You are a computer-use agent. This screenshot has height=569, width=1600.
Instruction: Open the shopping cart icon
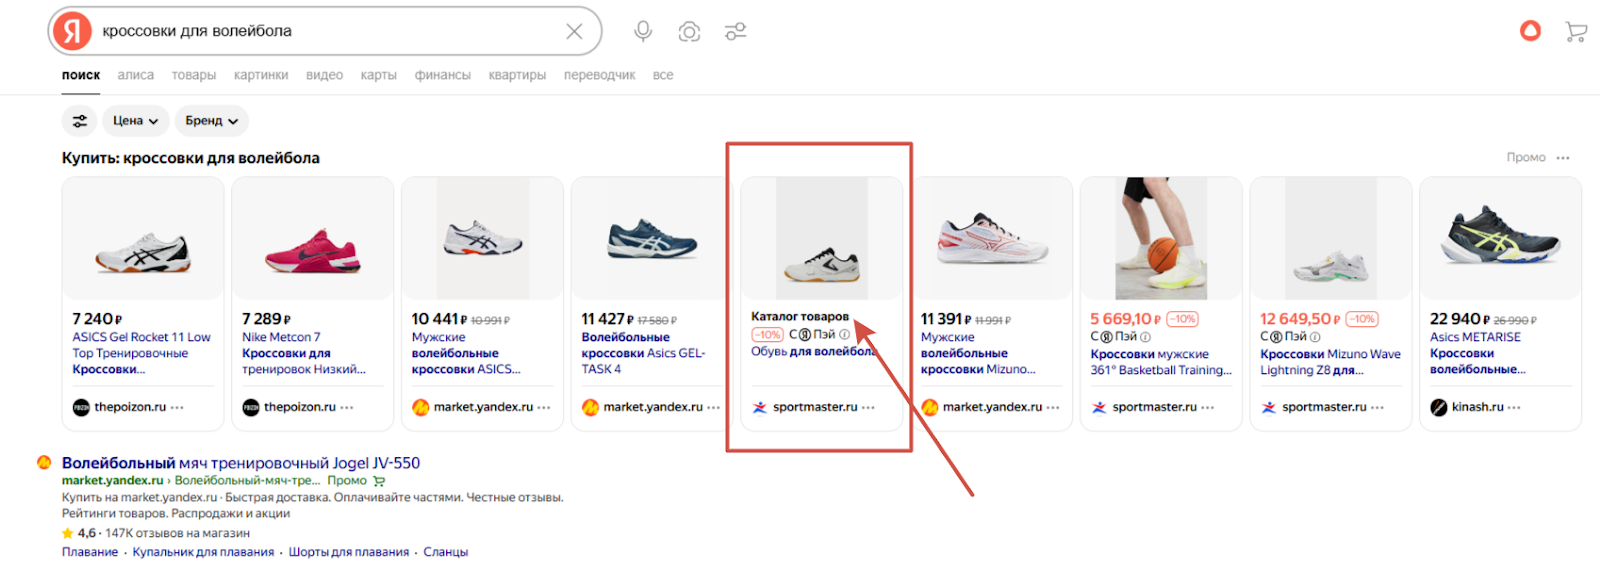click(x=1576, y=32)
